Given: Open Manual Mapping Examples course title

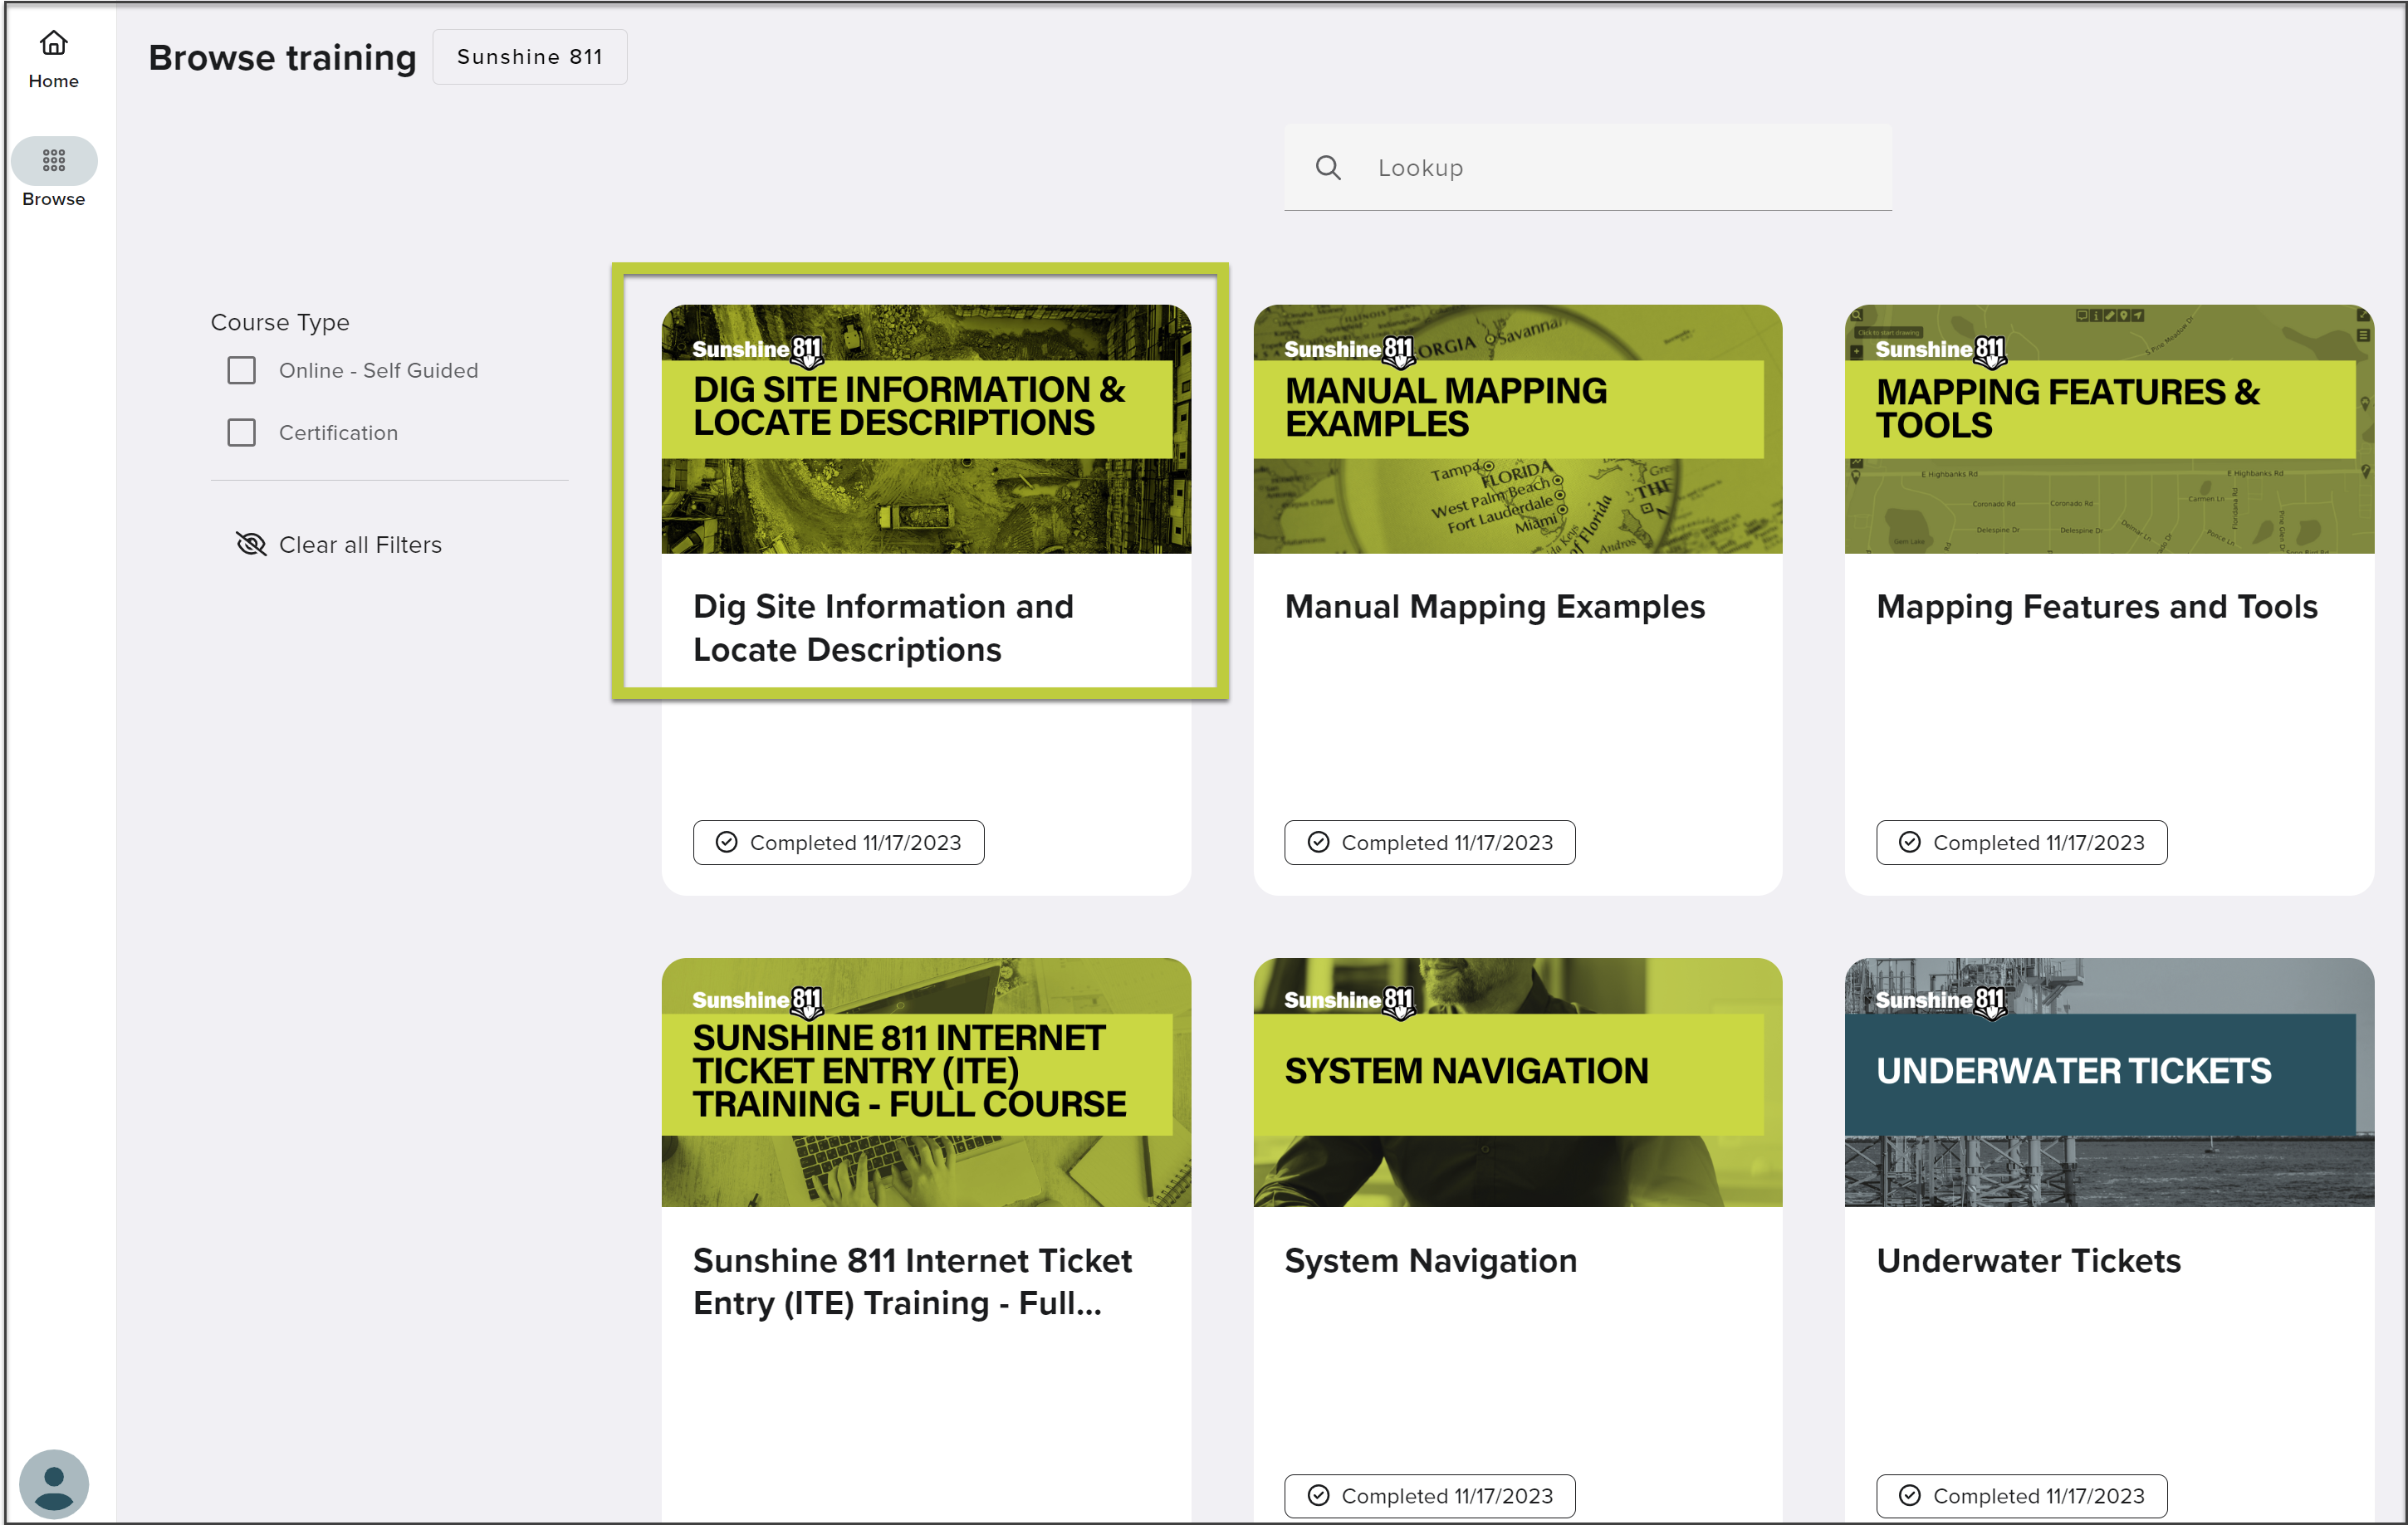Looking at the screenshot, I should point(1494,607).
